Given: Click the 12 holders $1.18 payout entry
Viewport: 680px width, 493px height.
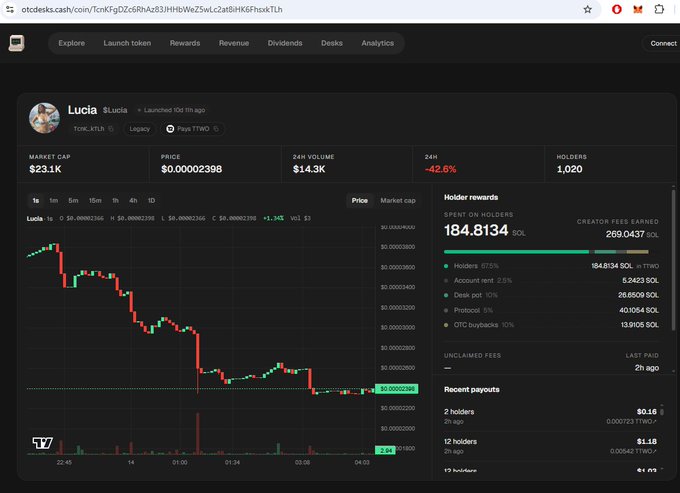Looking at the screenshot, I should coord(551,446).
